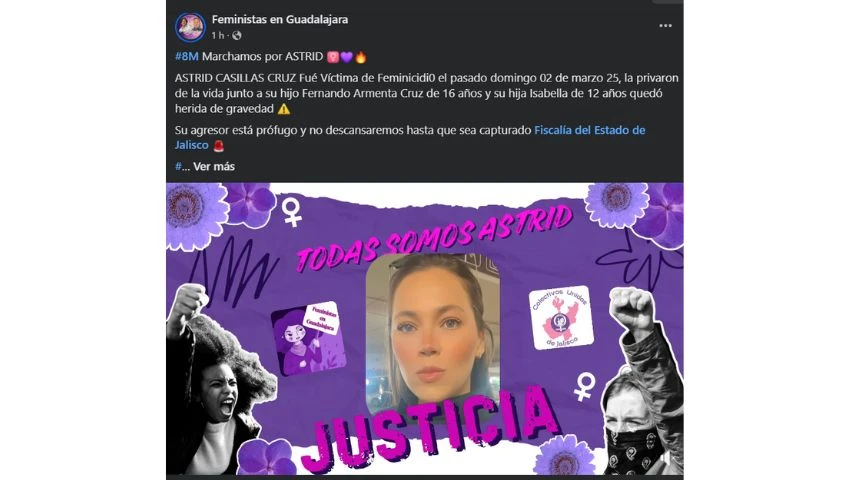Click the JUSTICIA headline text on the poster
Viewport: 850px width, 480px height.
point(428,428)
